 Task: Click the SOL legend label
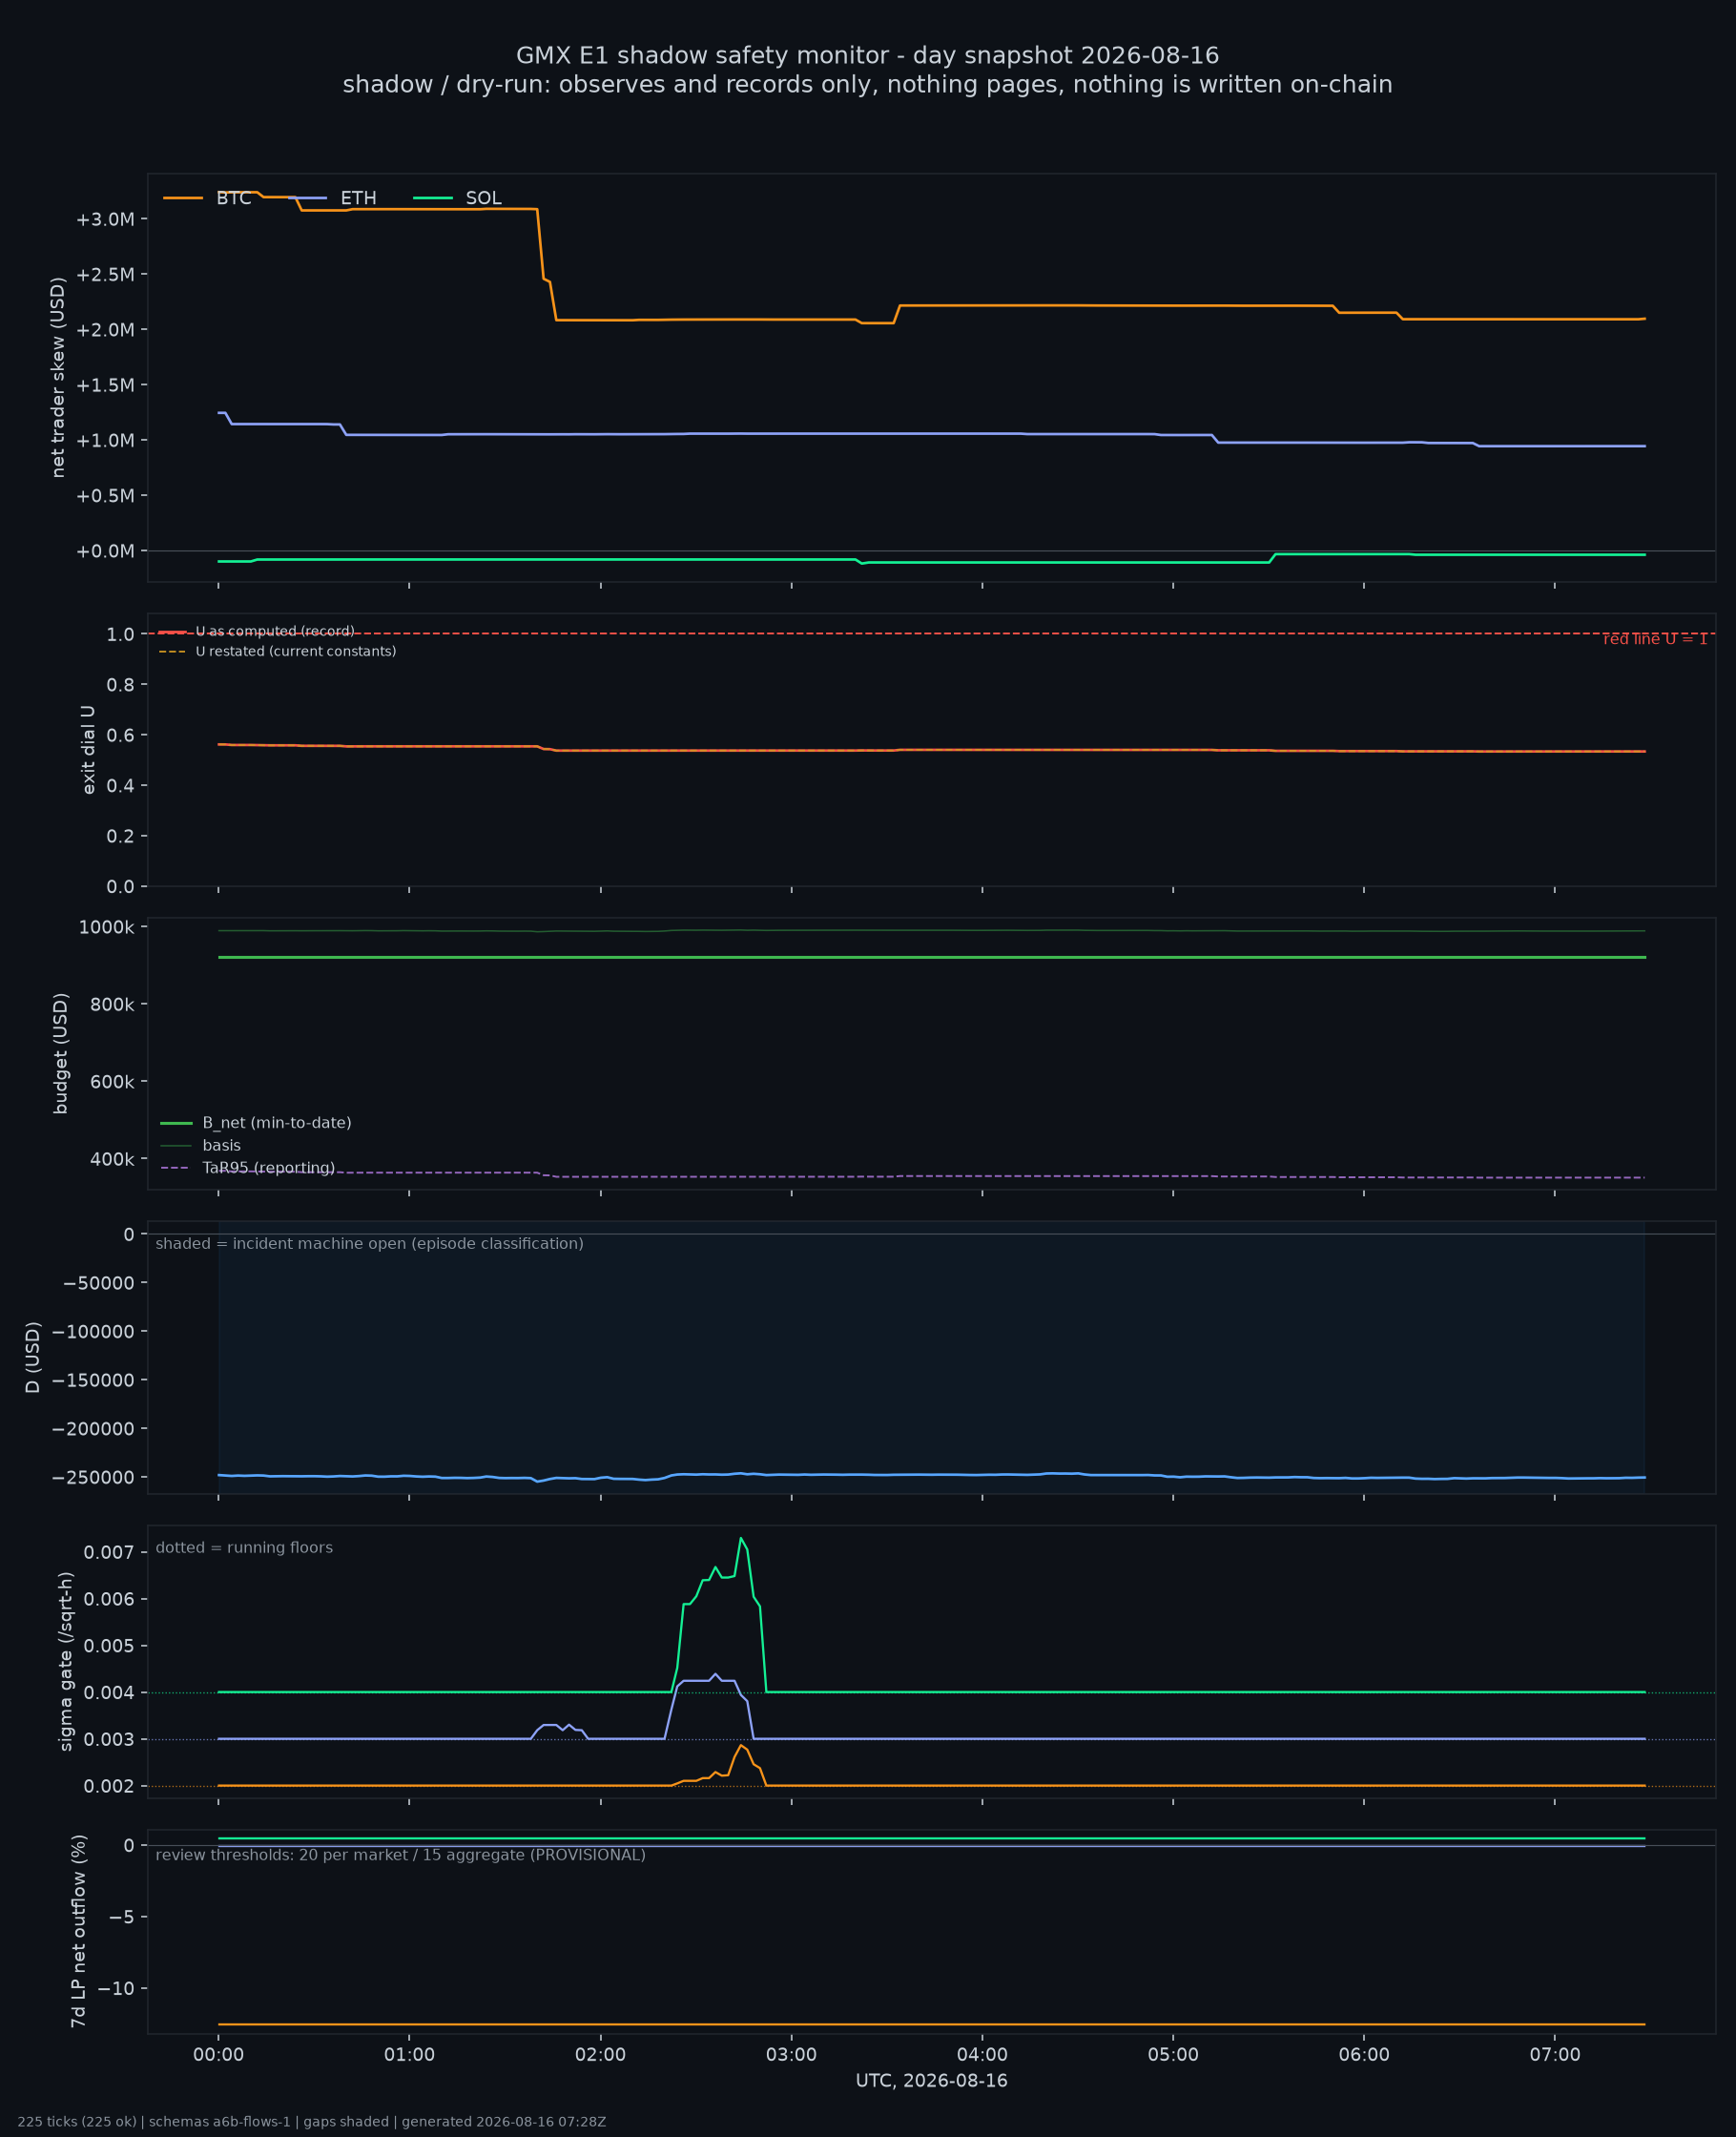(484, 198)
